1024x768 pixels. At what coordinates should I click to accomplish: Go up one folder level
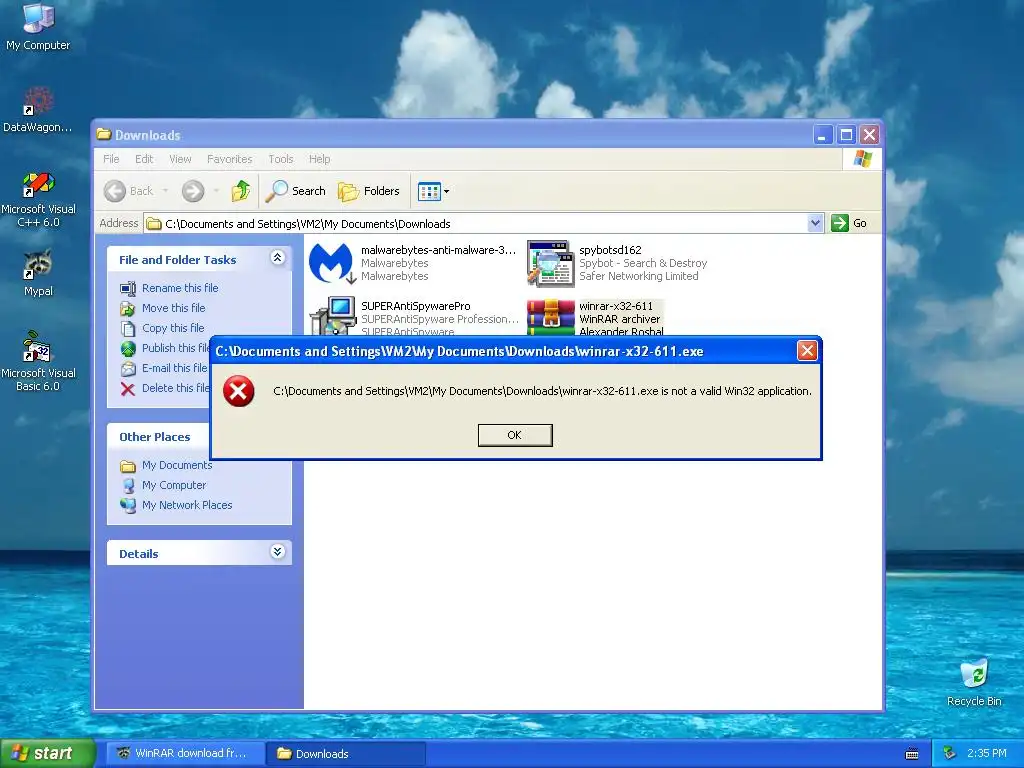coord(240,191)
